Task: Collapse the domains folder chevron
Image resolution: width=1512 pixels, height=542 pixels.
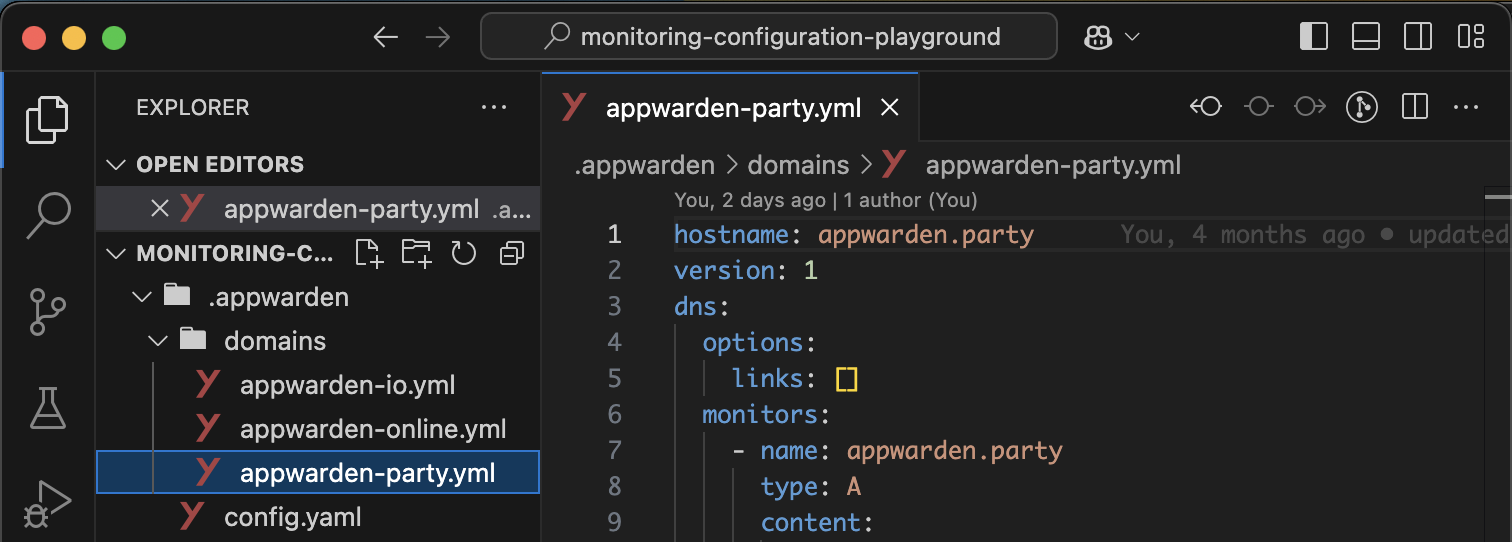Action: (x=158, y=341)
